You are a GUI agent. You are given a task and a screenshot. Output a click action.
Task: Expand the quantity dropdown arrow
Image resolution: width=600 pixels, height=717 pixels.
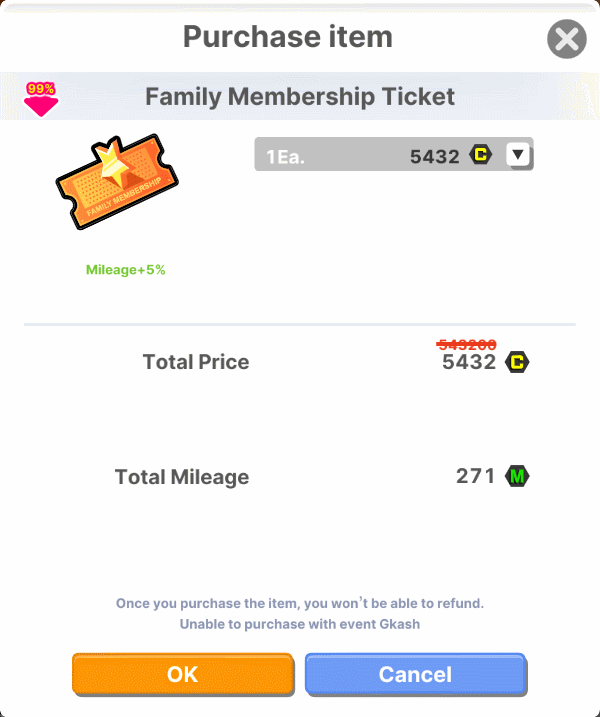click(517, 155)
